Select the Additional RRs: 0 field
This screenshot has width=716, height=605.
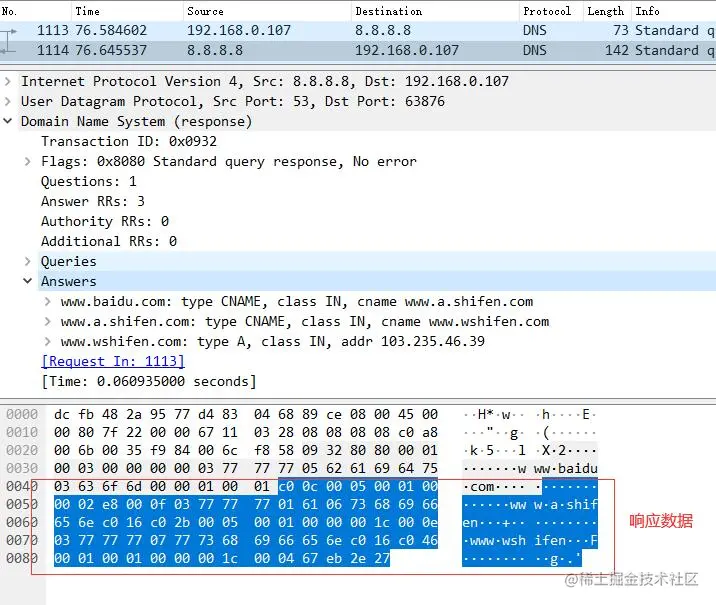click(x=109, y=242)
